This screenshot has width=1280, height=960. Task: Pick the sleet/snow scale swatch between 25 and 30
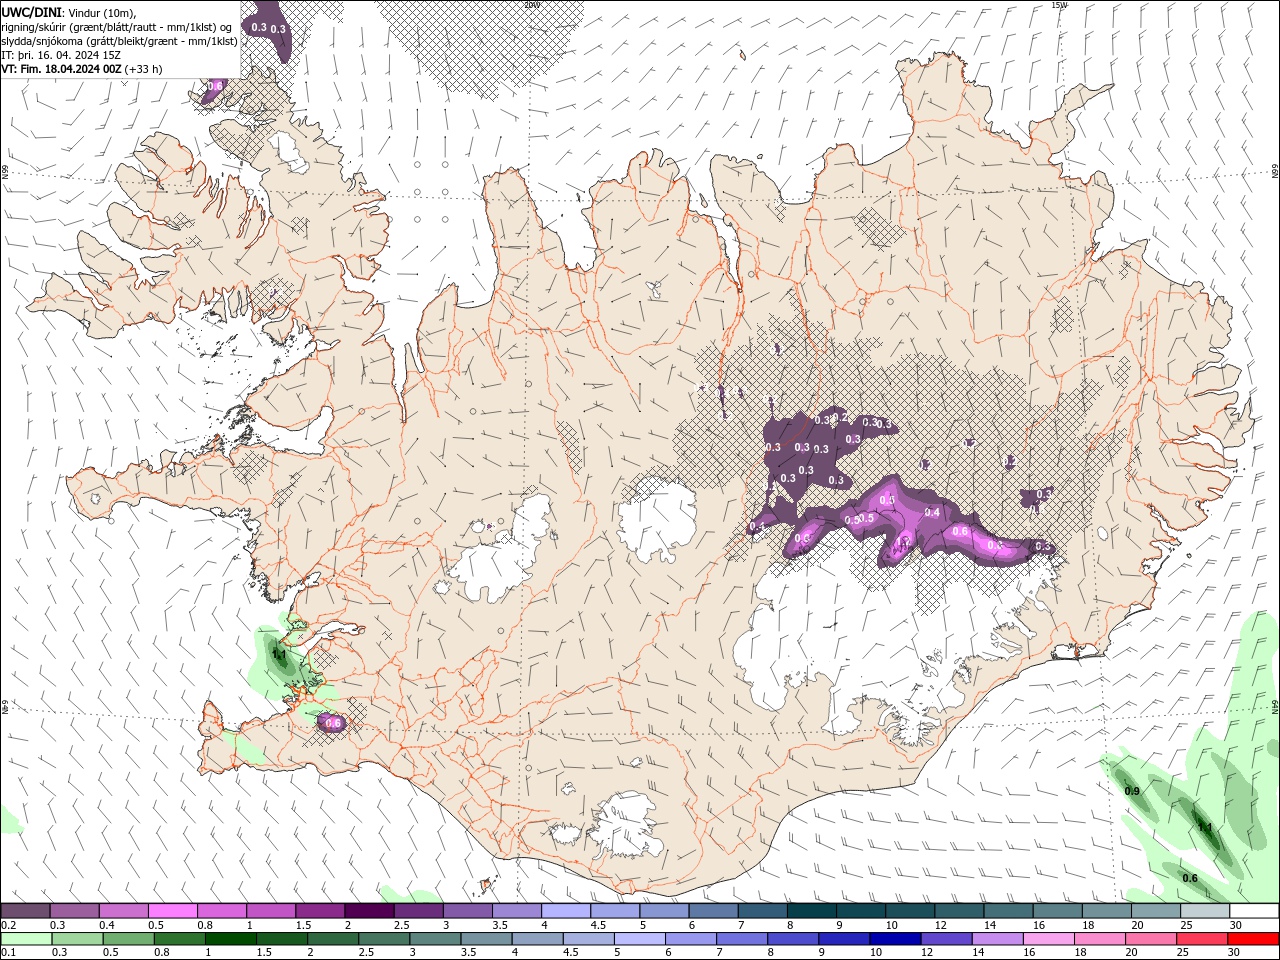(1205, 911)
